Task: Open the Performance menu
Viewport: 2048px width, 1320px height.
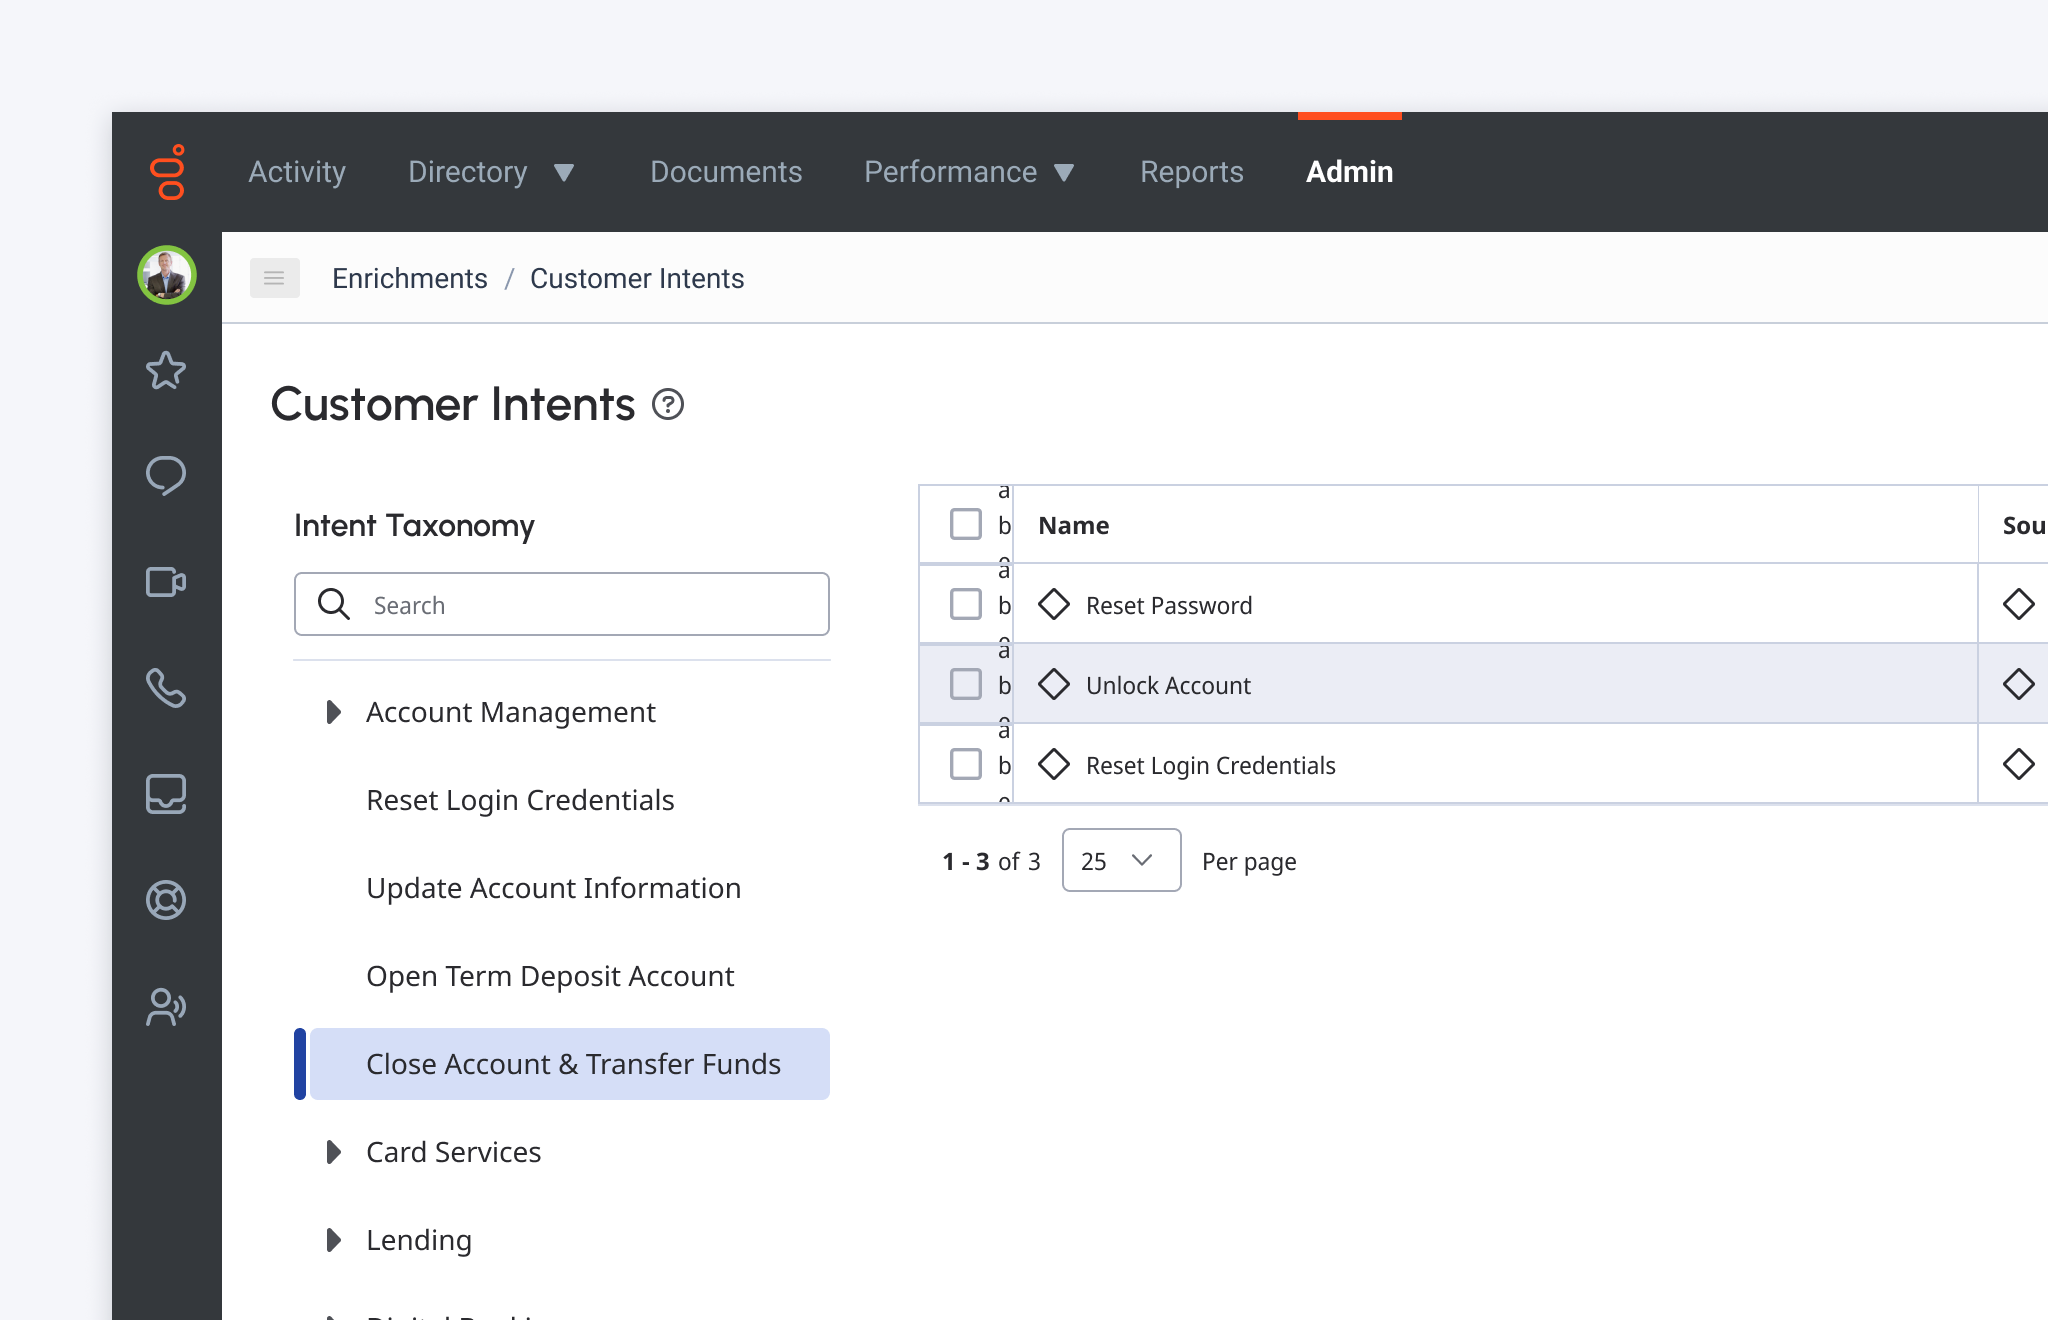Action: 969,172
